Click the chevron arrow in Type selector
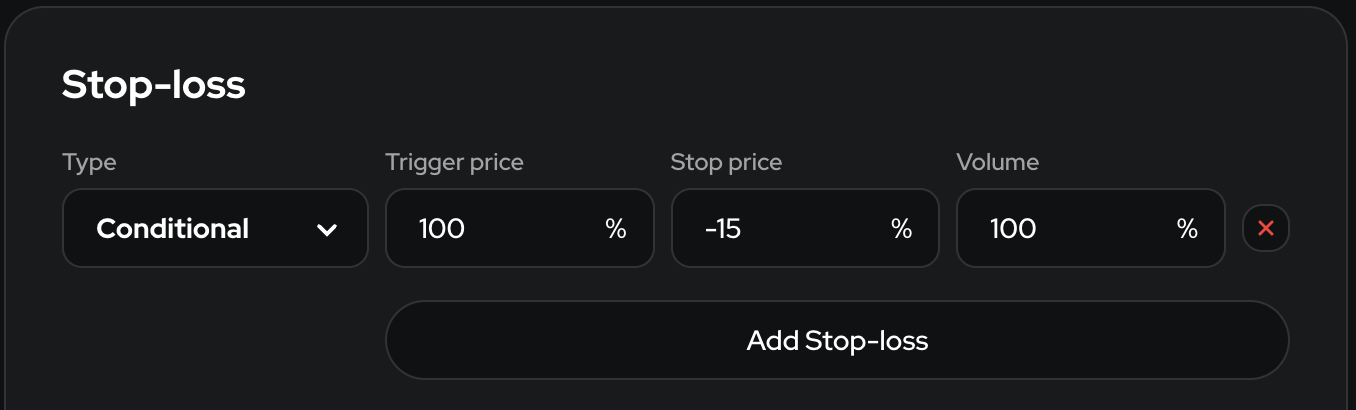The width and height of the screenshot is (1356, 410). (x=326, y=230)
